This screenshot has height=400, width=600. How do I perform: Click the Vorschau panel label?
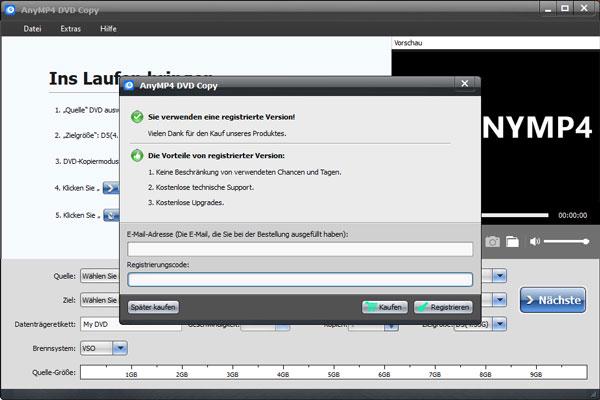coord(408,43)
